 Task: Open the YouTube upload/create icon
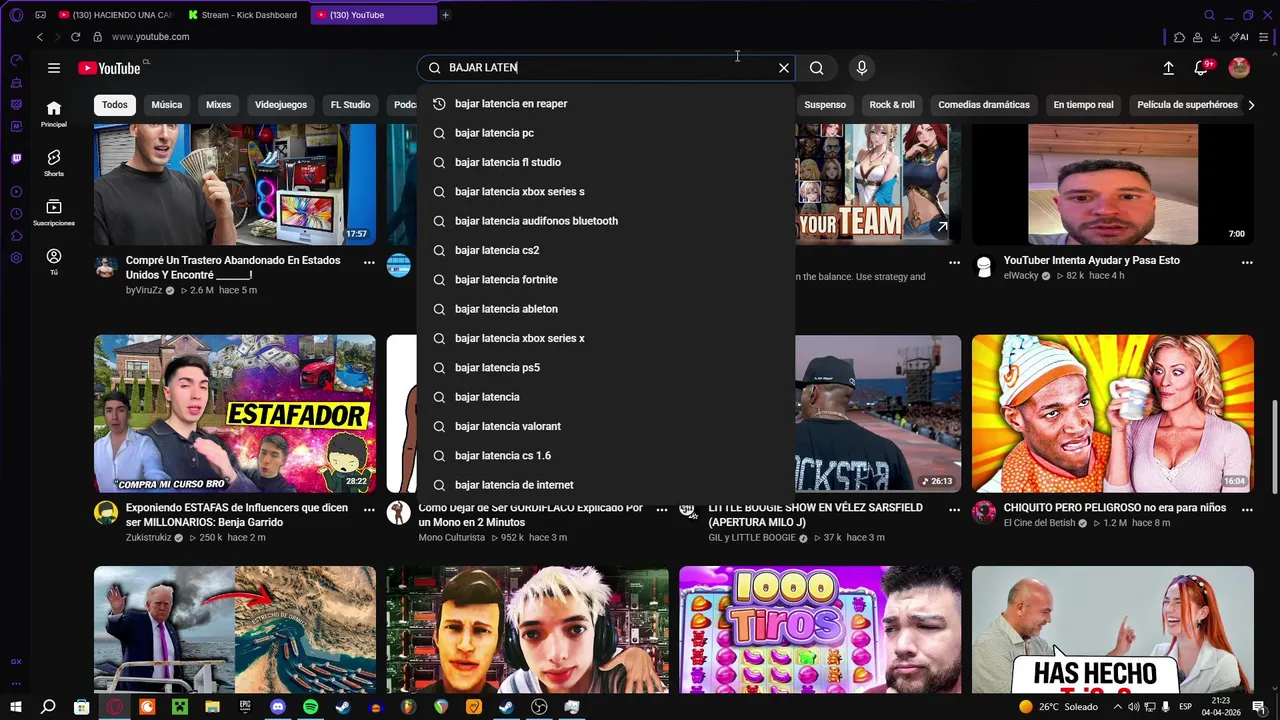click(x=1168, y=68)
